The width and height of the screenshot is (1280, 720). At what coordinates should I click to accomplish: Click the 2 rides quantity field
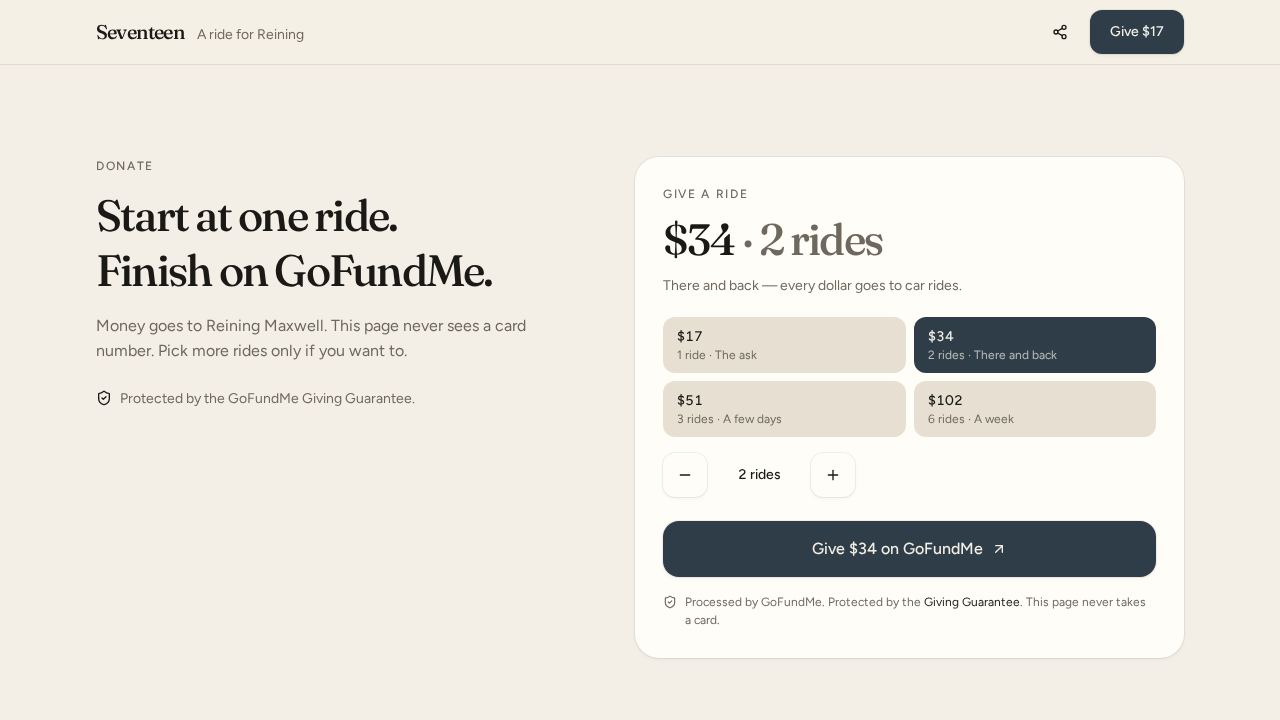coord(759,475)
